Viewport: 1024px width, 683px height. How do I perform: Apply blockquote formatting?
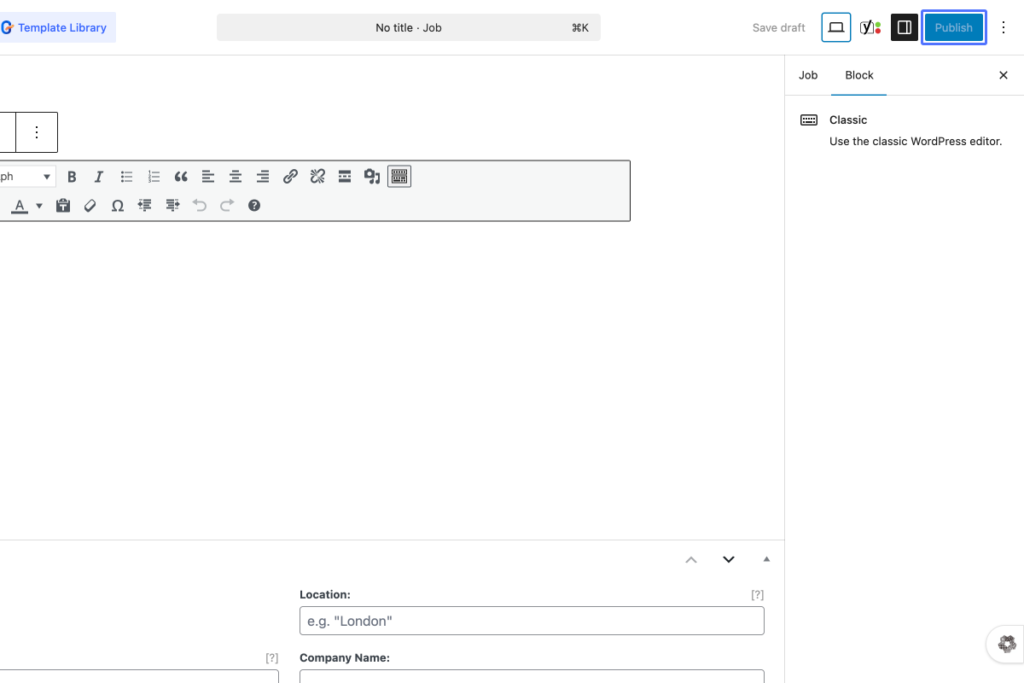181,176
